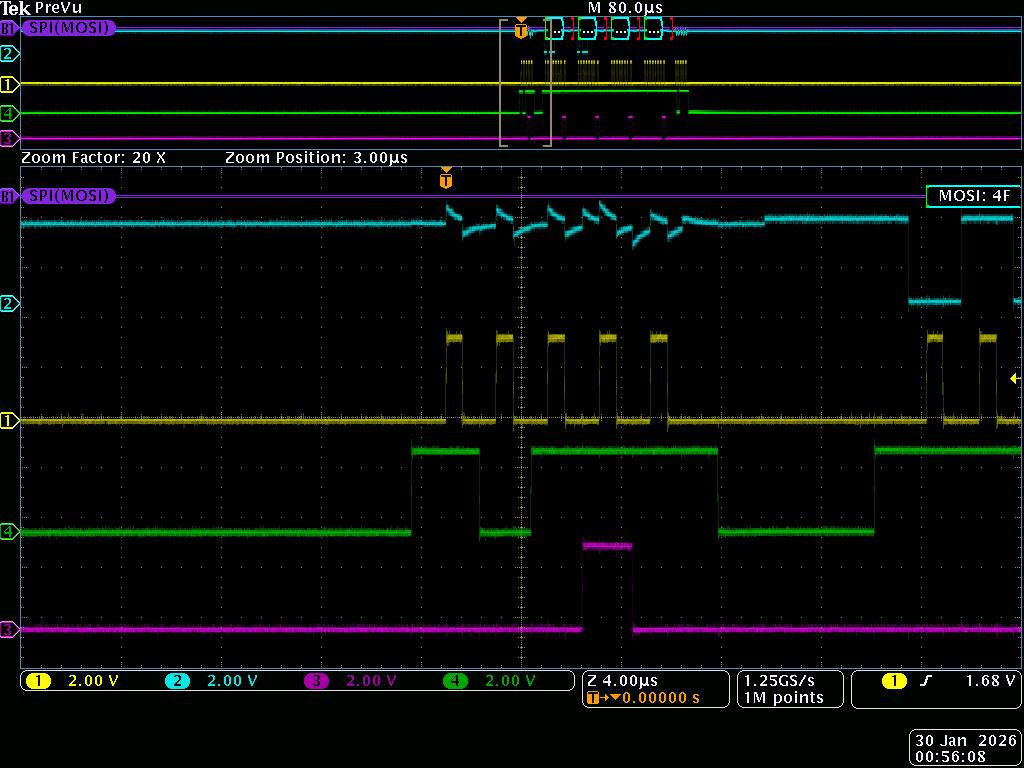Select the SPI(MOSI) bus label in overview
The height and width of the screenshot is (768, 1024).
pos(68,28)
